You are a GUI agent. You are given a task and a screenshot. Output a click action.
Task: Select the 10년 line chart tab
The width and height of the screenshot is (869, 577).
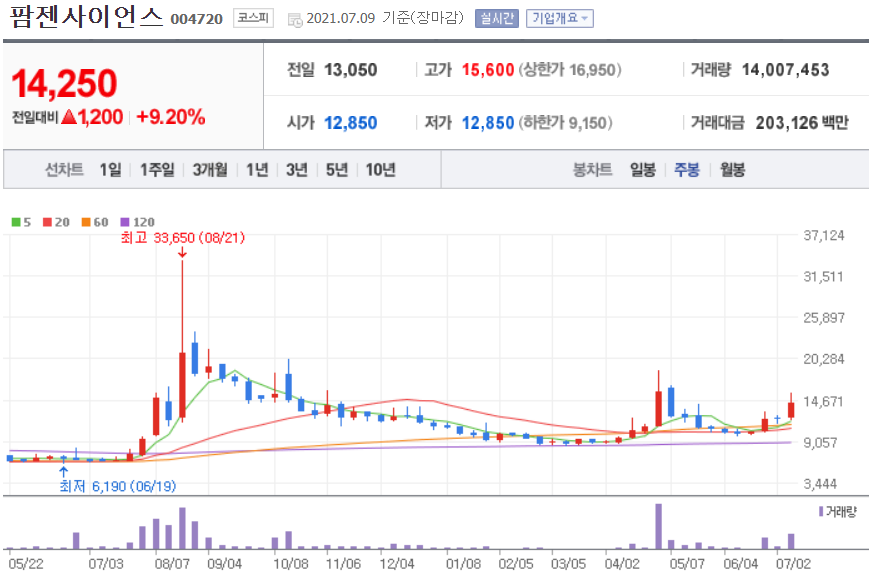(380, 170)
